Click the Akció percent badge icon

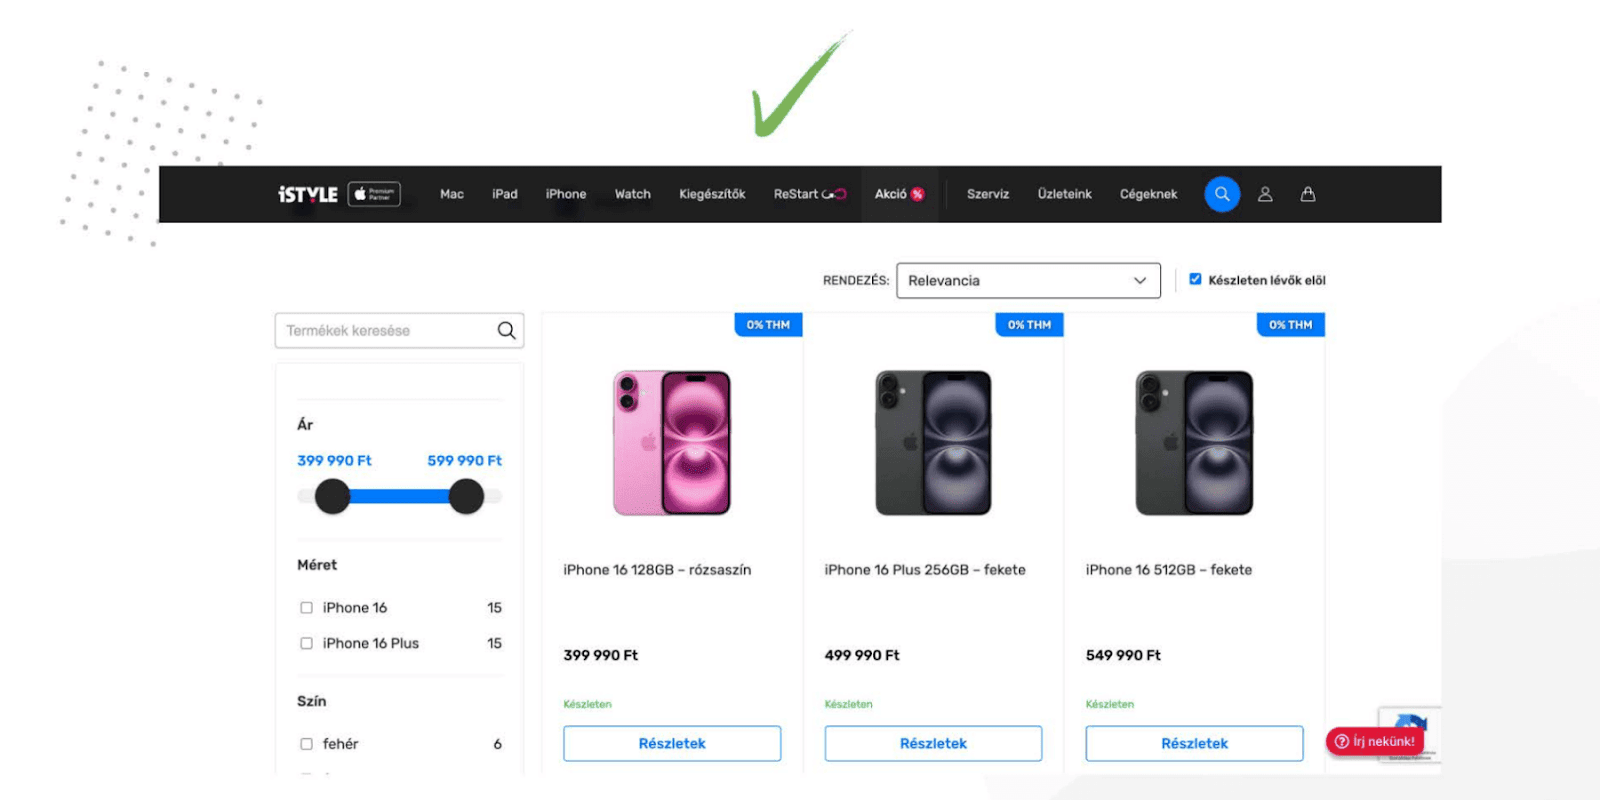click(x=917, y=194)
